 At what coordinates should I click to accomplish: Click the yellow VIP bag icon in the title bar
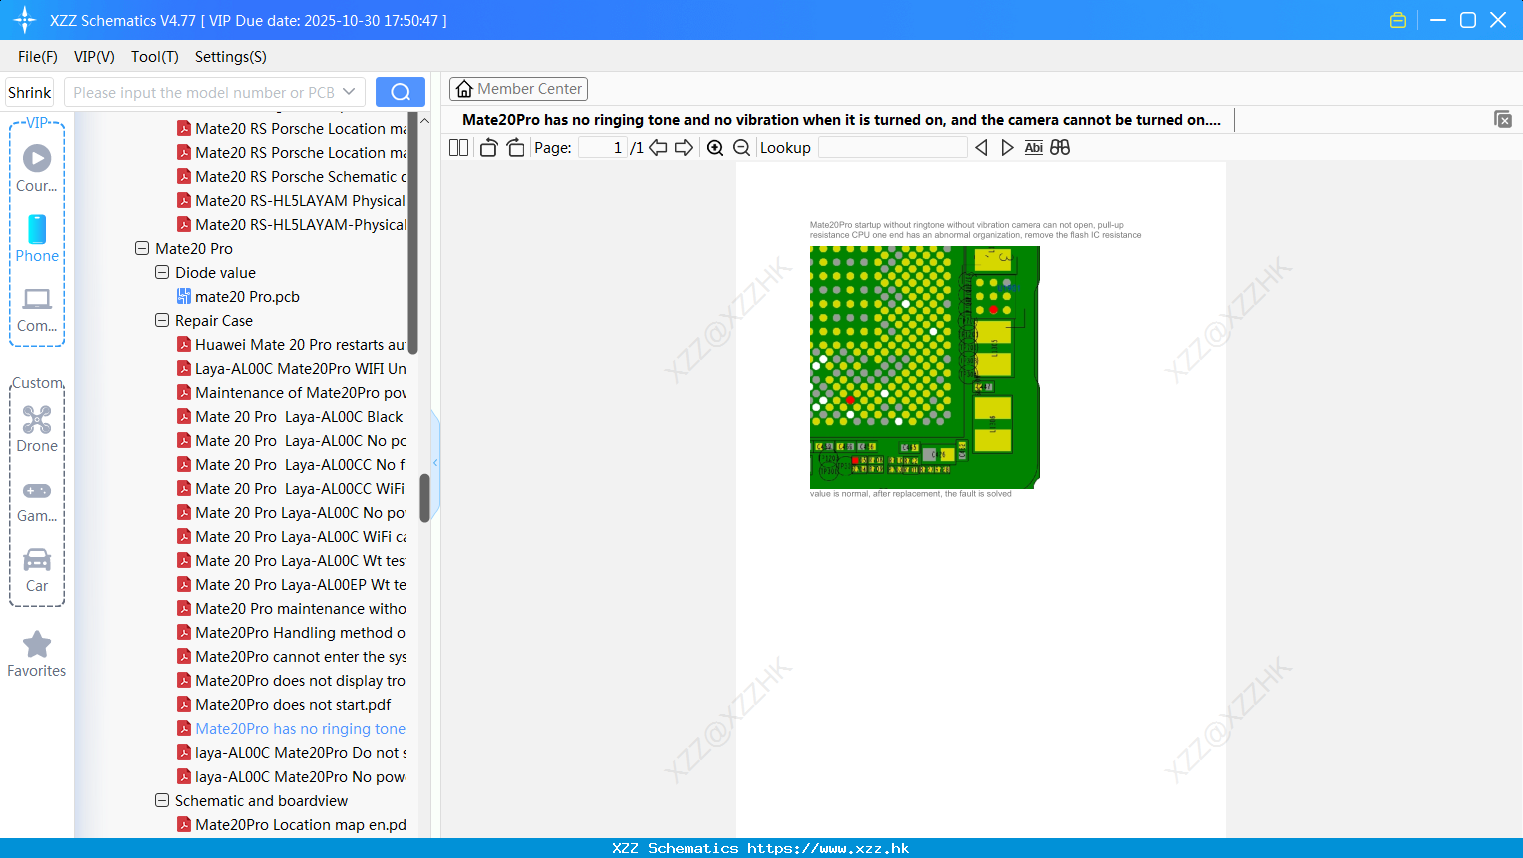click(1398, 20)
